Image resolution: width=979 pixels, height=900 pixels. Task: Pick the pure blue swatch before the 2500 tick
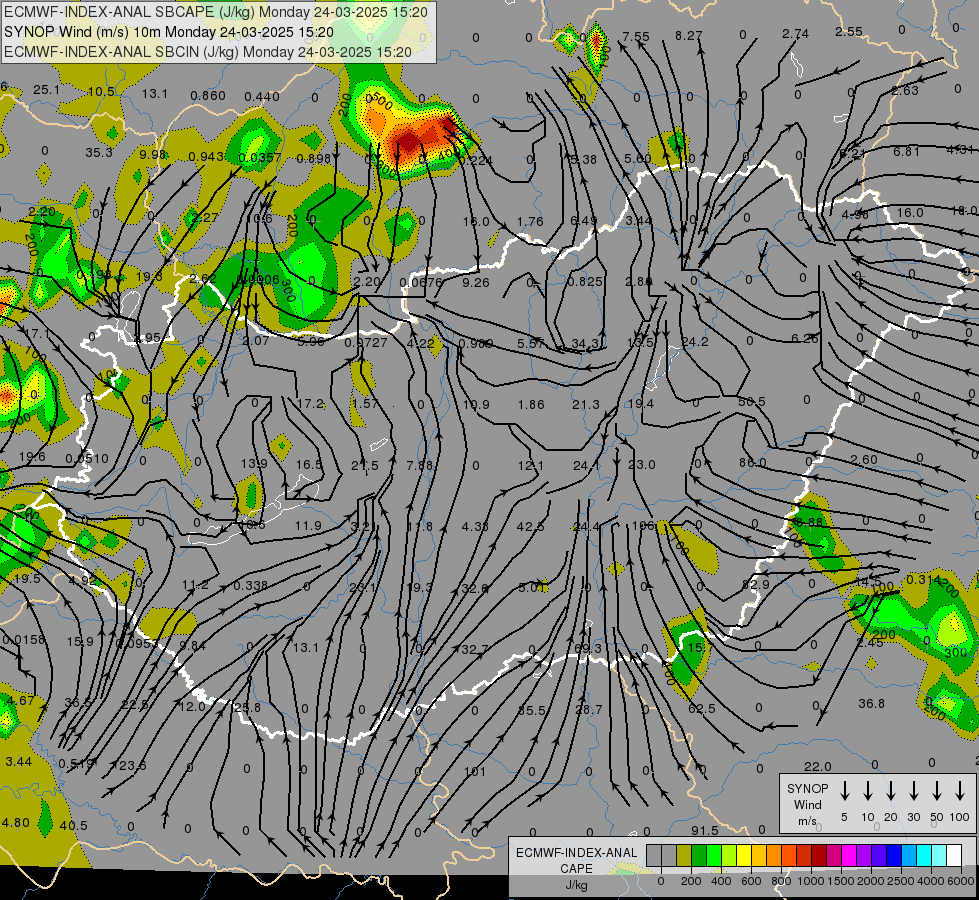coord(894,856)
